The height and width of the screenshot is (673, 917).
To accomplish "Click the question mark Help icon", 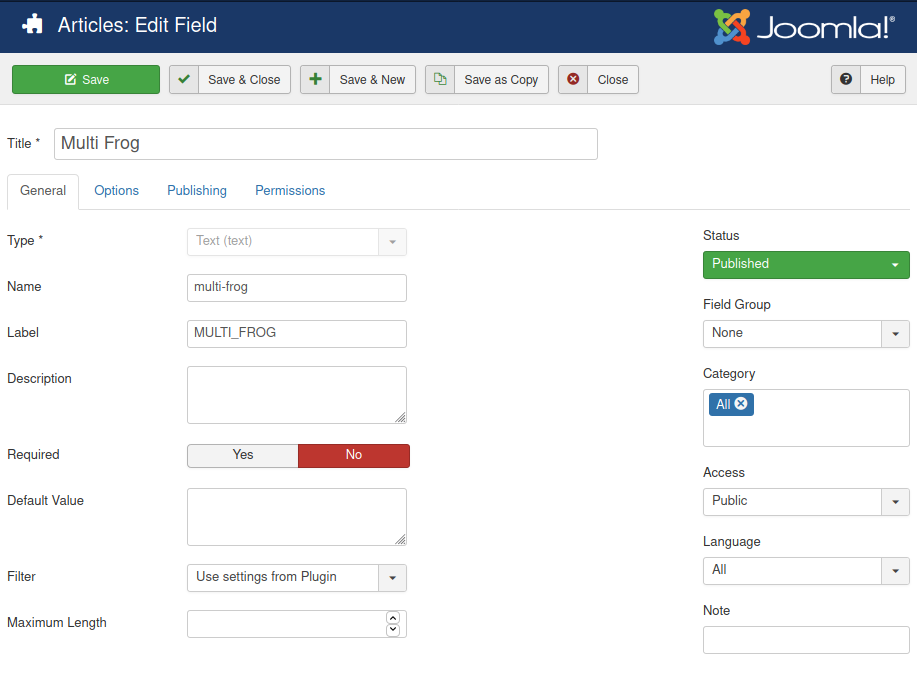I will pyautogui.click(x=846, y=79).
